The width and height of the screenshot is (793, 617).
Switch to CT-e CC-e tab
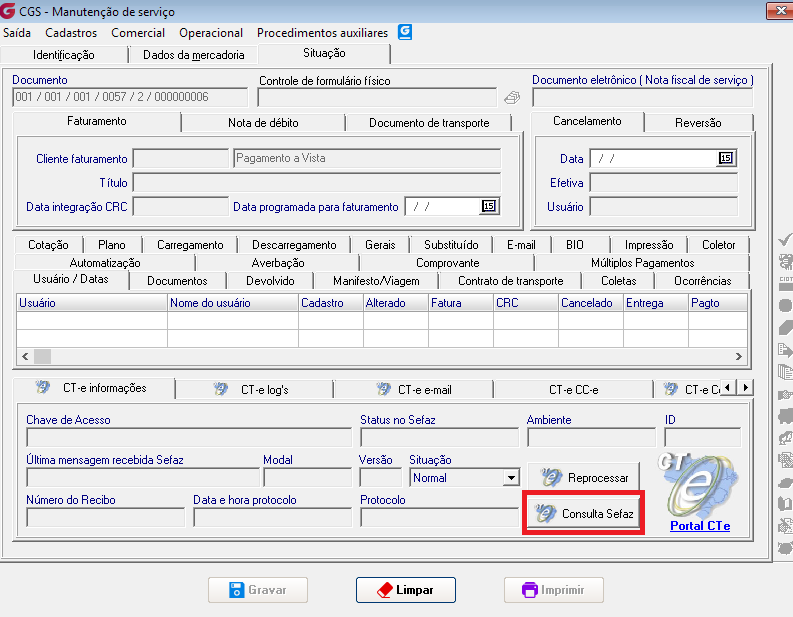click(574, 390)
